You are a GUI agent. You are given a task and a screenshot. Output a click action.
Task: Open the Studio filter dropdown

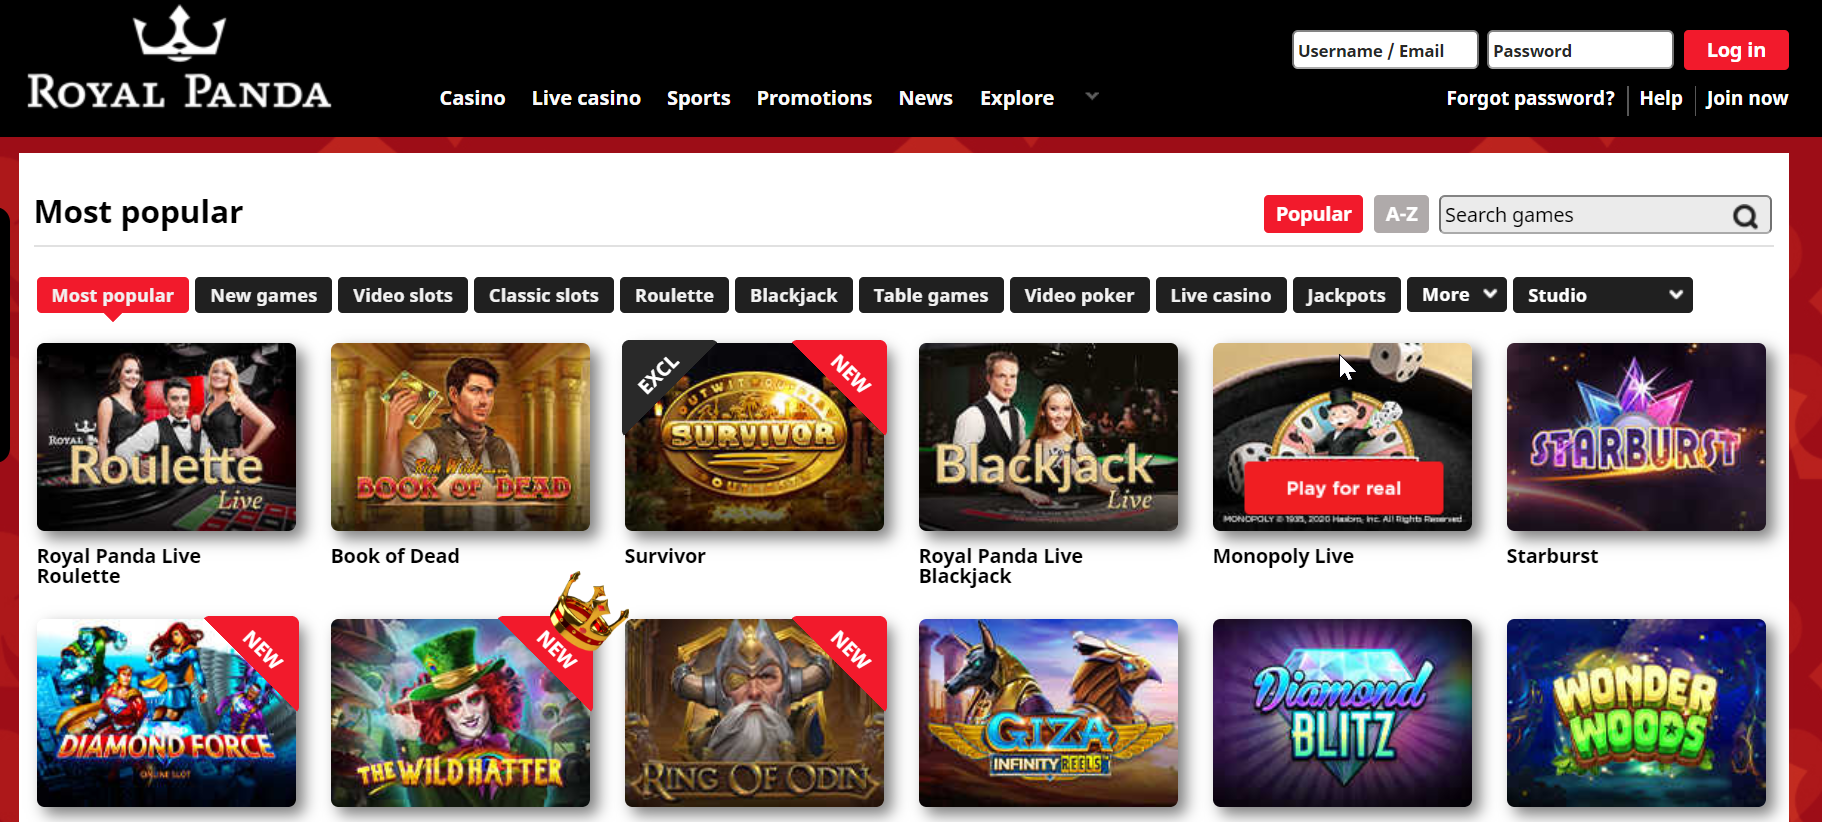(x=1602, y=295)
